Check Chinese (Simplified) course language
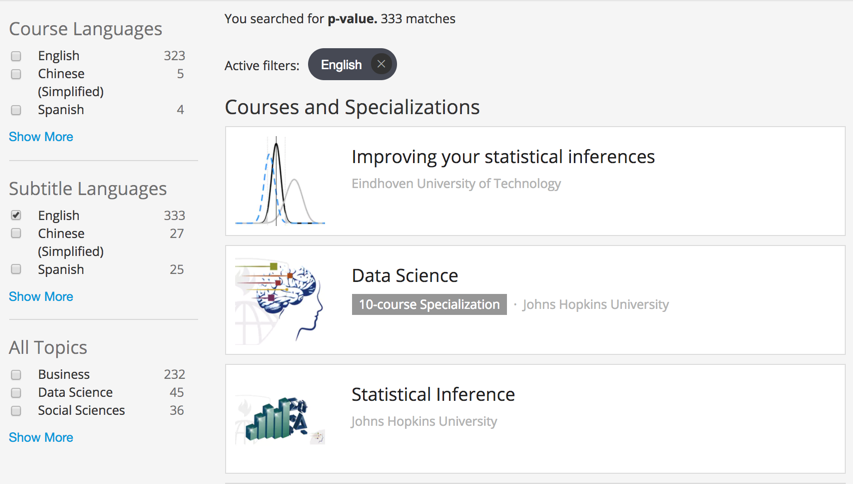Viewport: 853px width, 484px height. [x=16, y=74]
